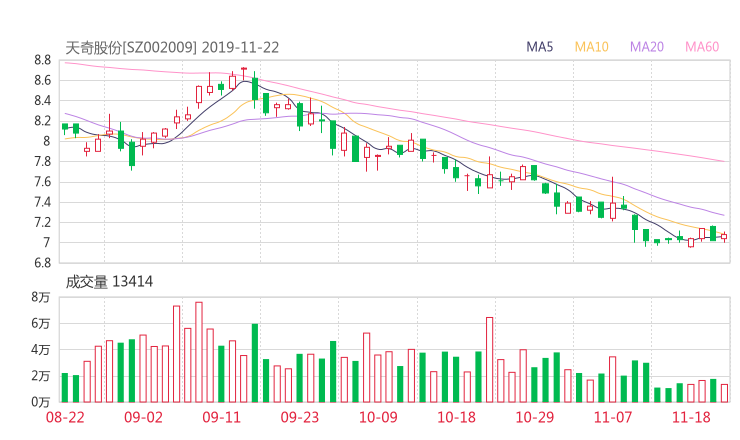
Task: Click the MA10 legend label
Action: click(591, 47)
